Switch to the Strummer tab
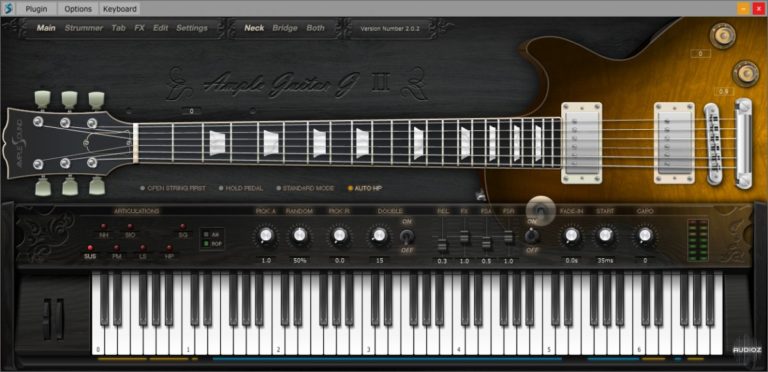The width and height of the screenshot is (768, 372). [x=84, y=28]
